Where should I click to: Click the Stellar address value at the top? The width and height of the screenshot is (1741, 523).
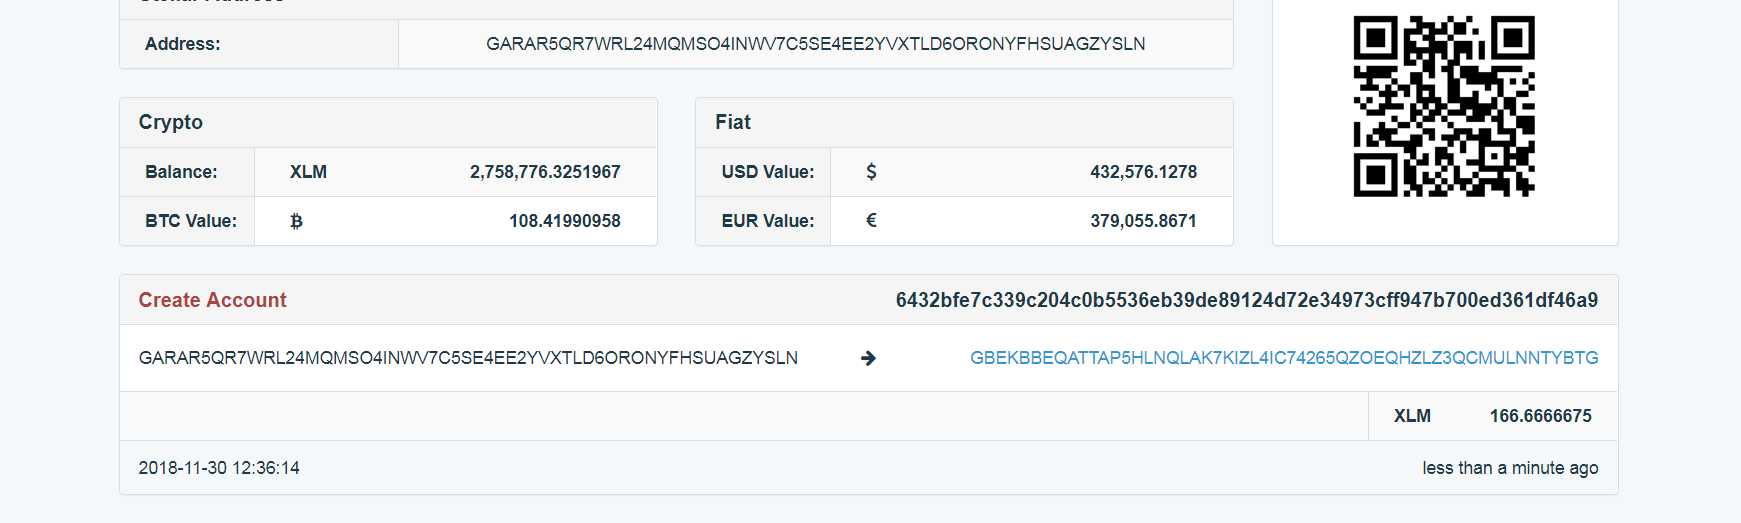tap(815, 44)
